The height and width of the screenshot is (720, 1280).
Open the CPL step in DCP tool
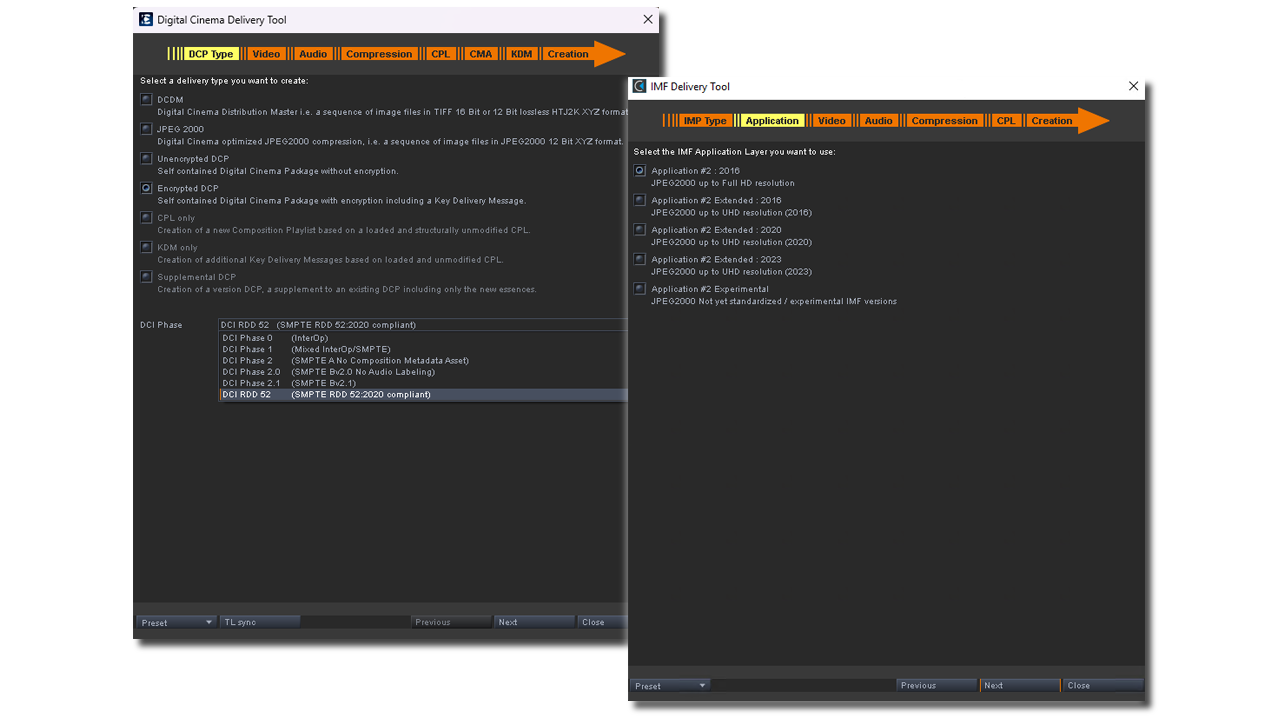(x=441, y=54)
